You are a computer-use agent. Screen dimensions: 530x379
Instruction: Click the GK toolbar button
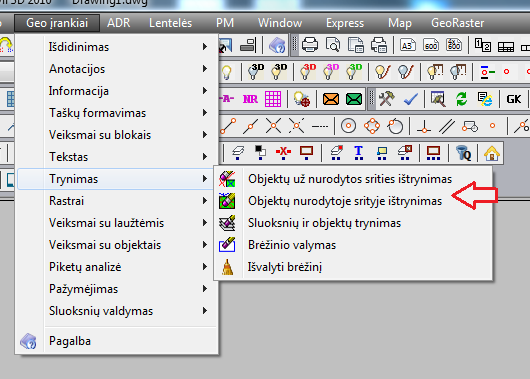tap(513, 99)
